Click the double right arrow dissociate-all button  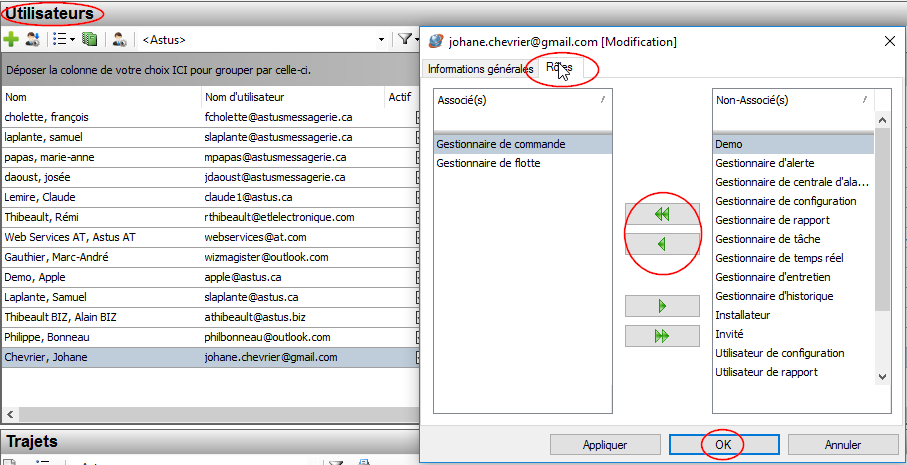click(x=661, y=336)
